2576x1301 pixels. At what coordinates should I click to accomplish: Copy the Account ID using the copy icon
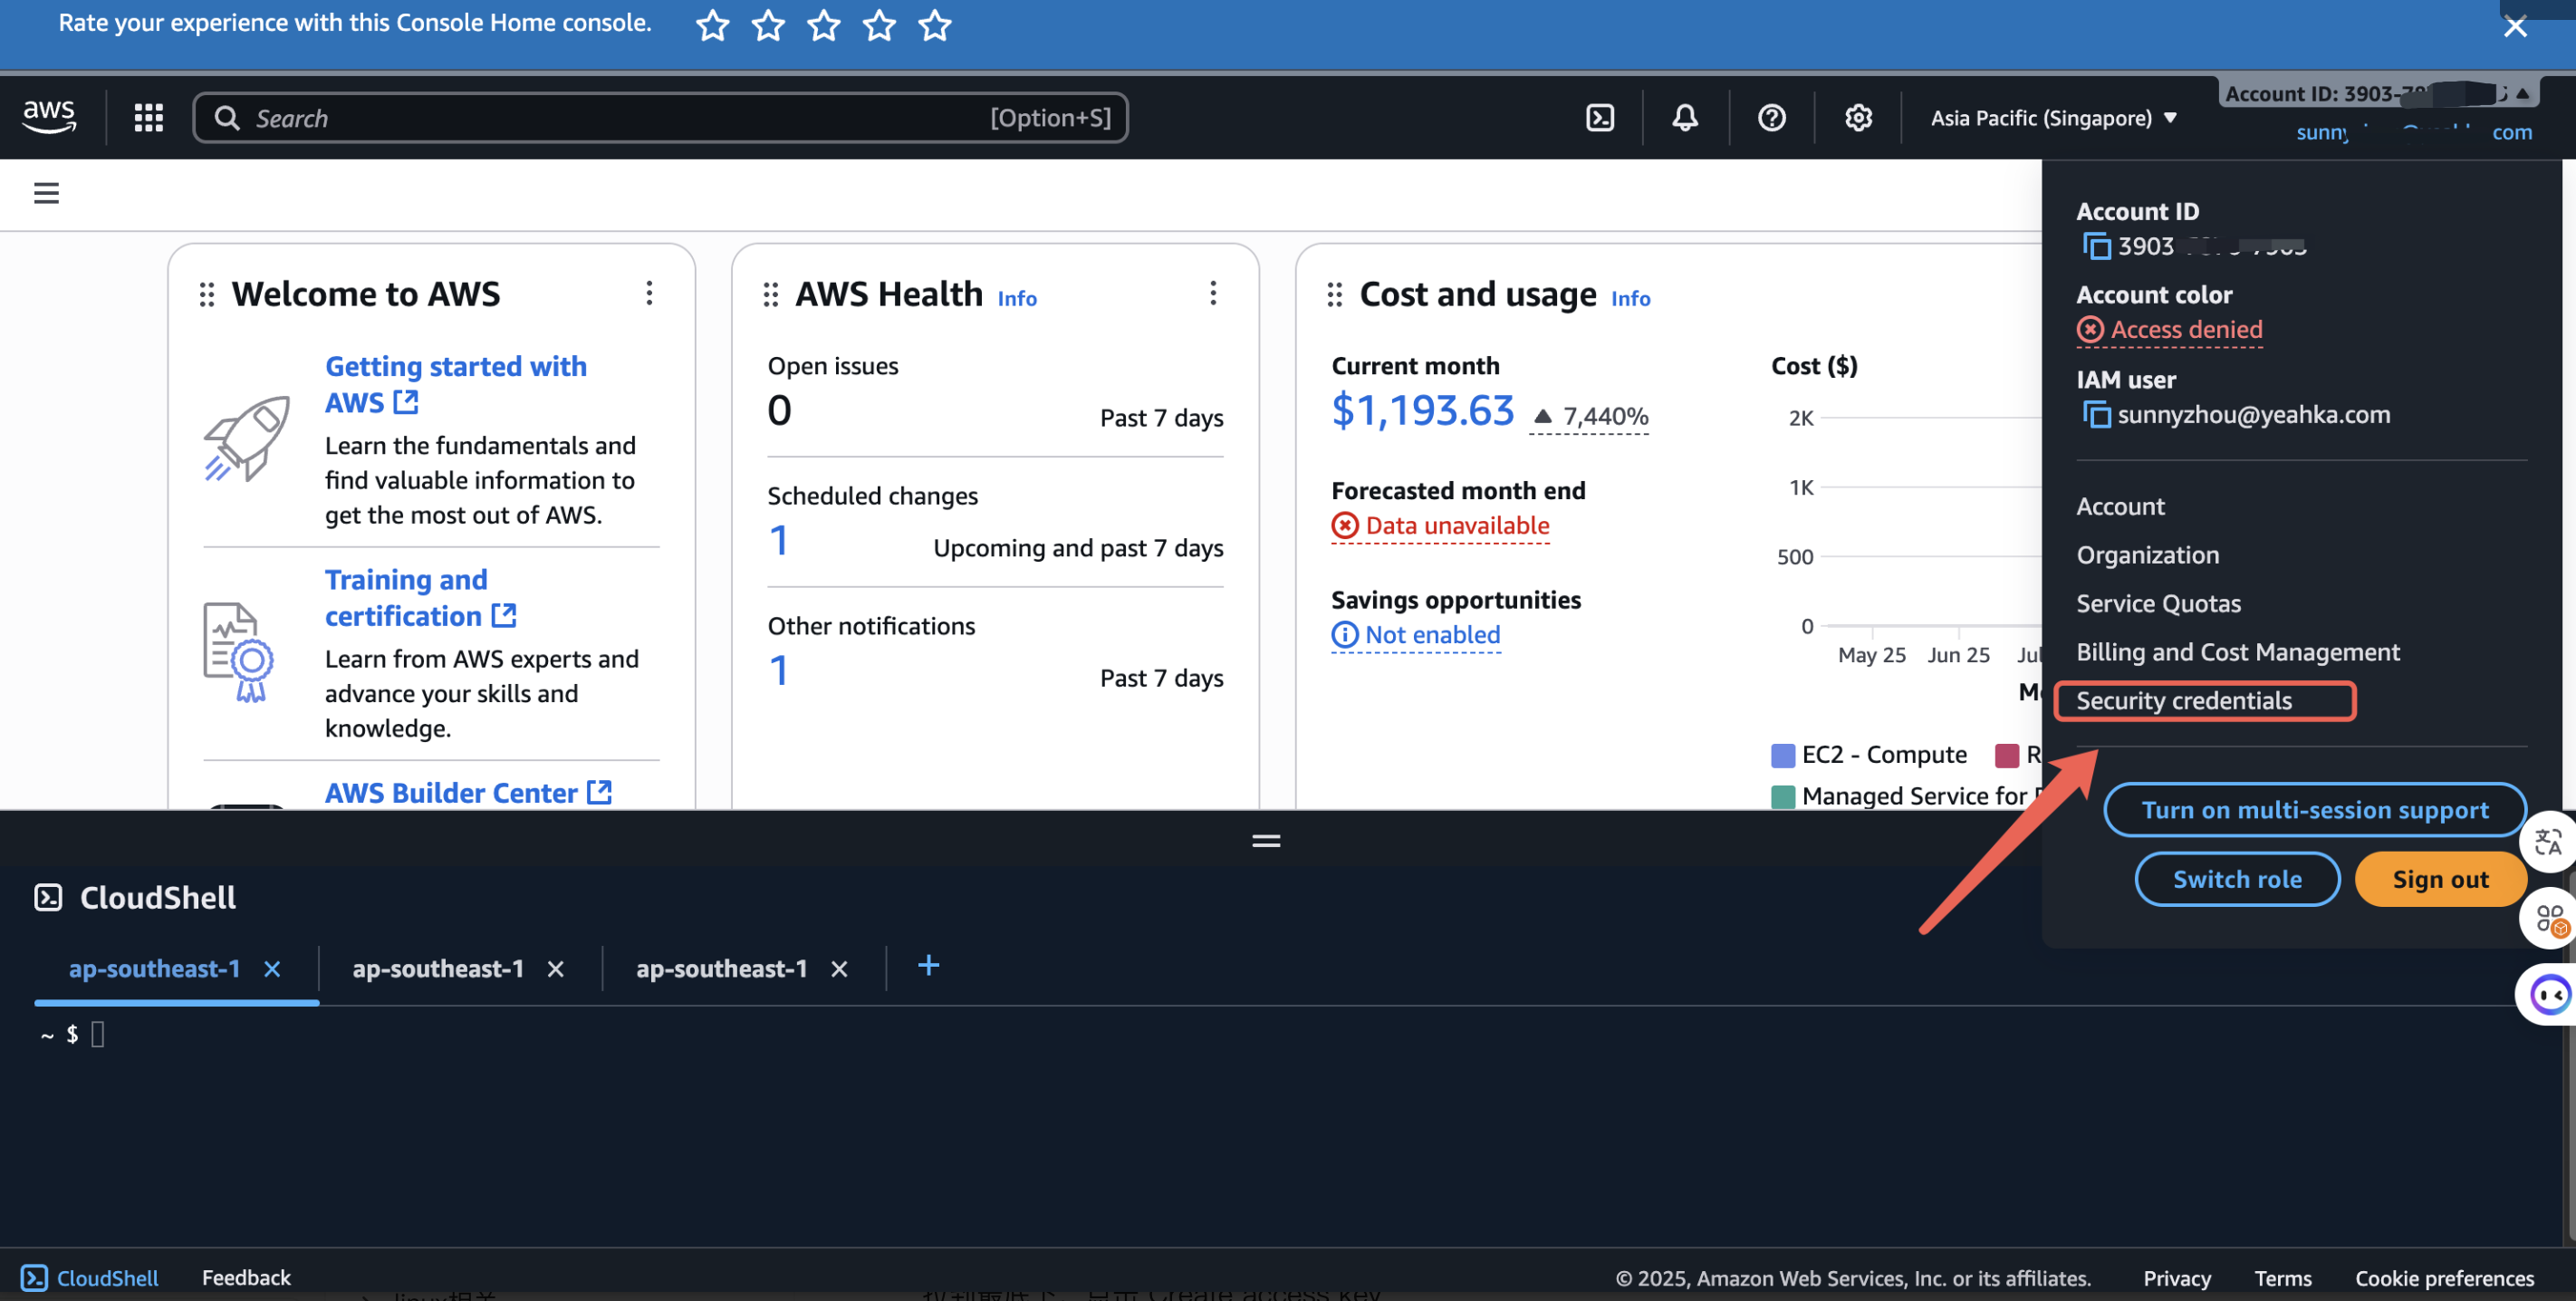point(2095,246)
